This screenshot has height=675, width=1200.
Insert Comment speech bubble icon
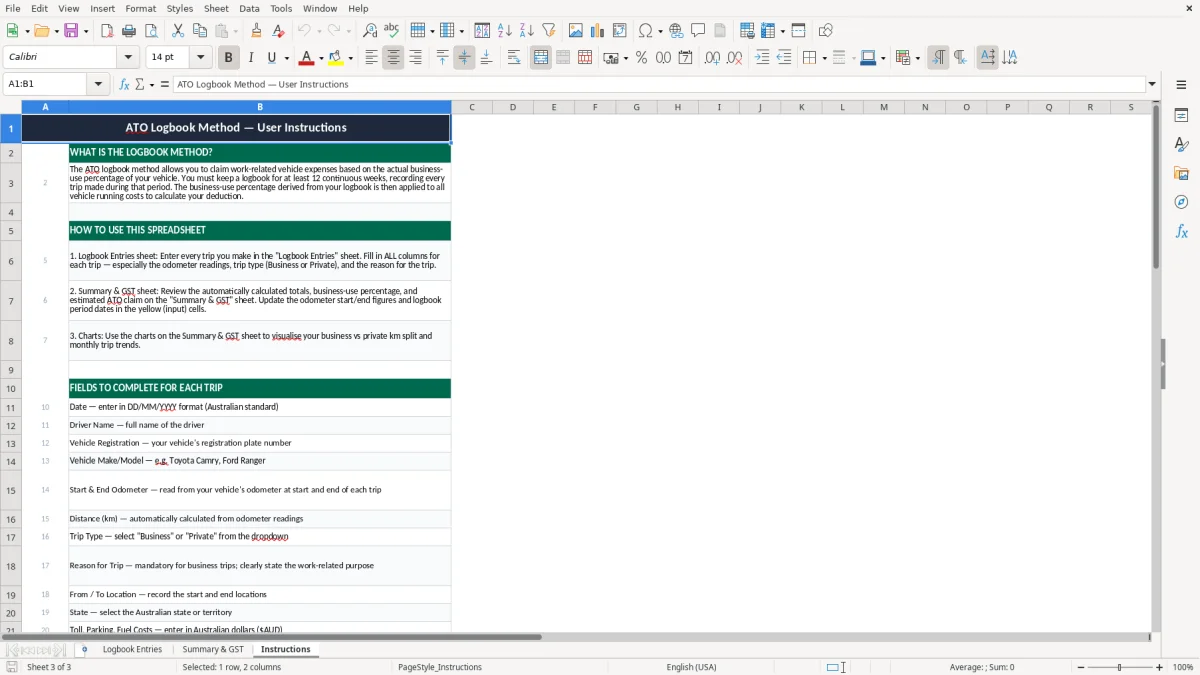point(698,31)
